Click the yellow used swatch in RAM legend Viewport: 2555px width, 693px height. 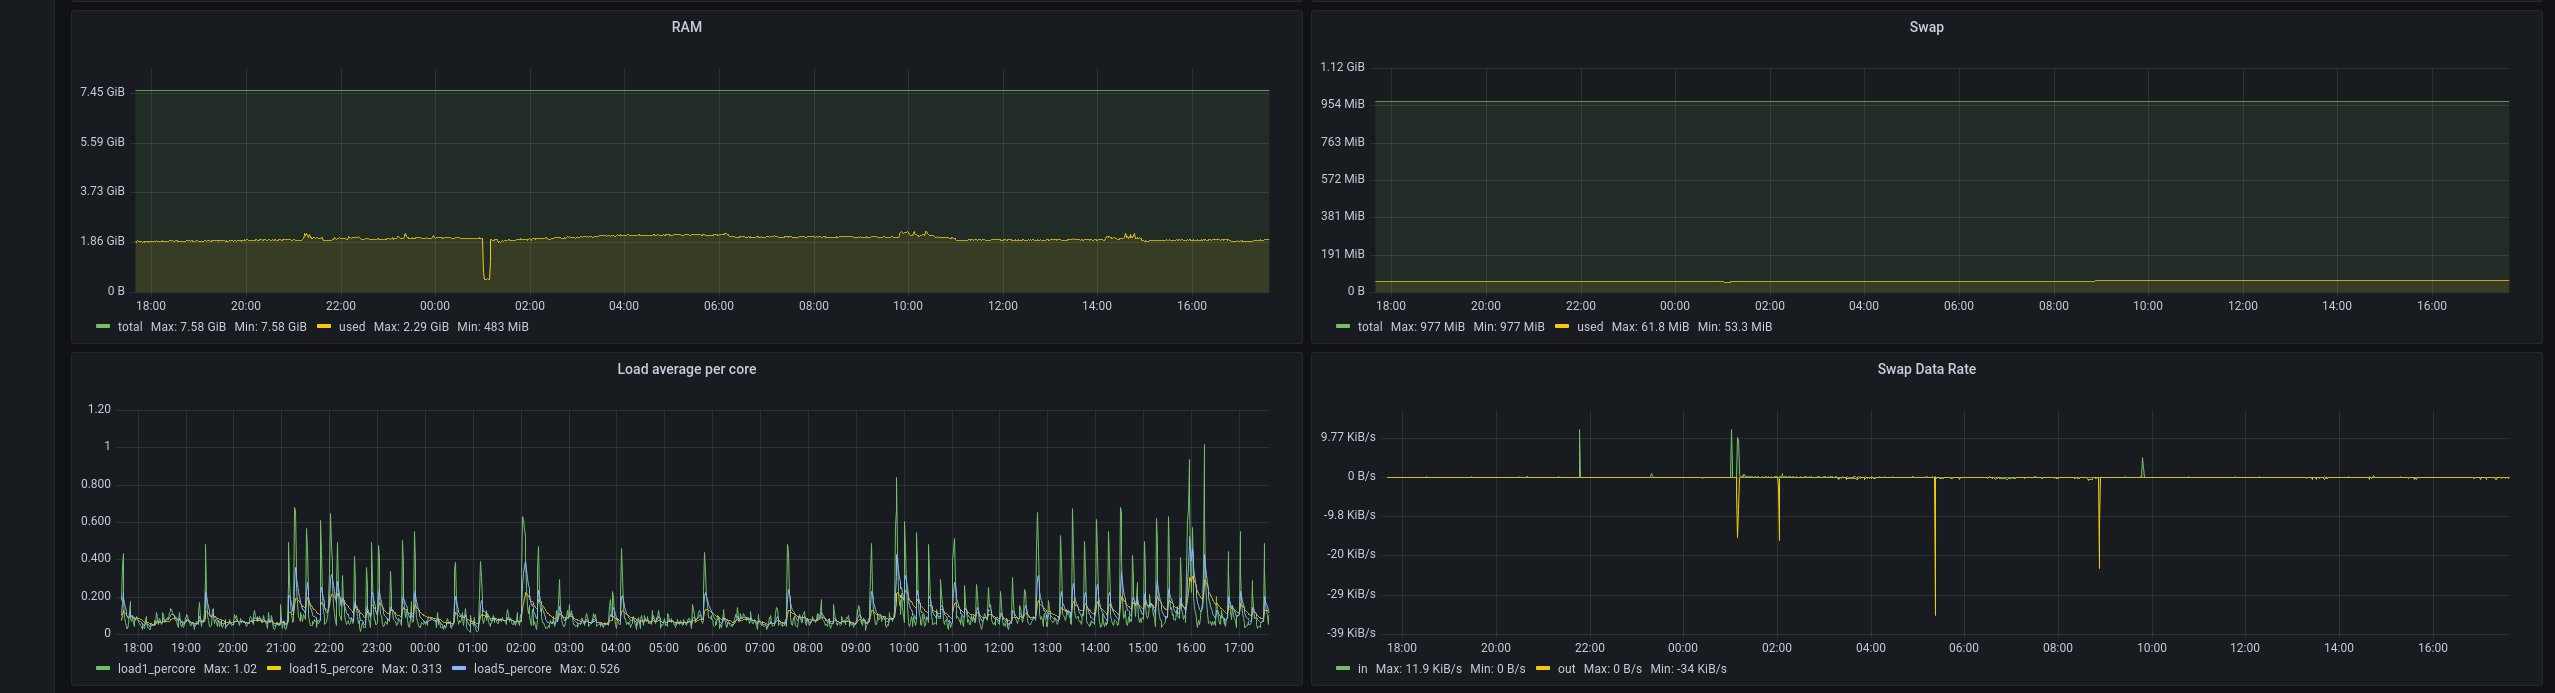[324, 327]
